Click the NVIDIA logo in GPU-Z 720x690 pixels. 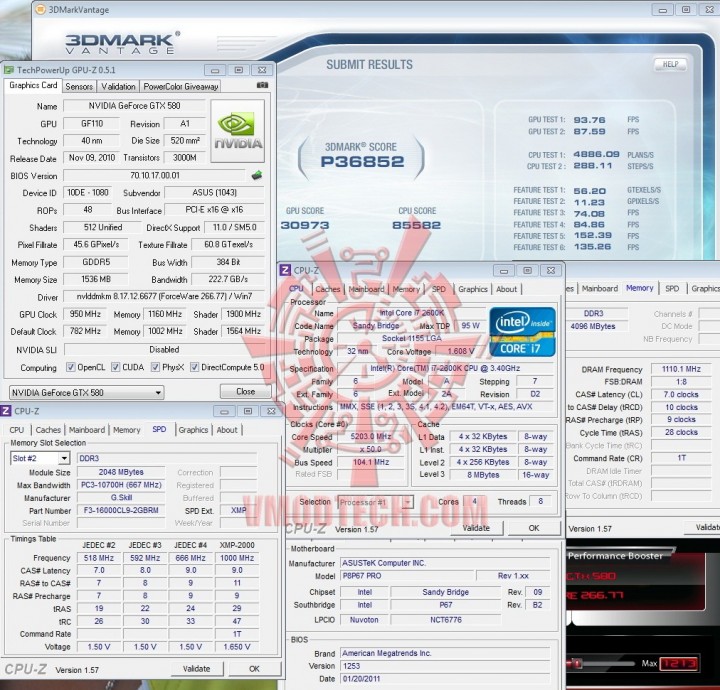tap(237, 131)
